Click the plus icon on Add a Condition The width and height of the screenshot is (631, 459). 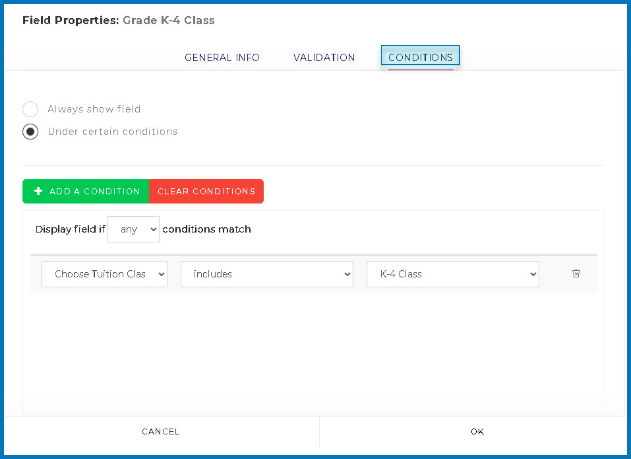click(38, 191)
